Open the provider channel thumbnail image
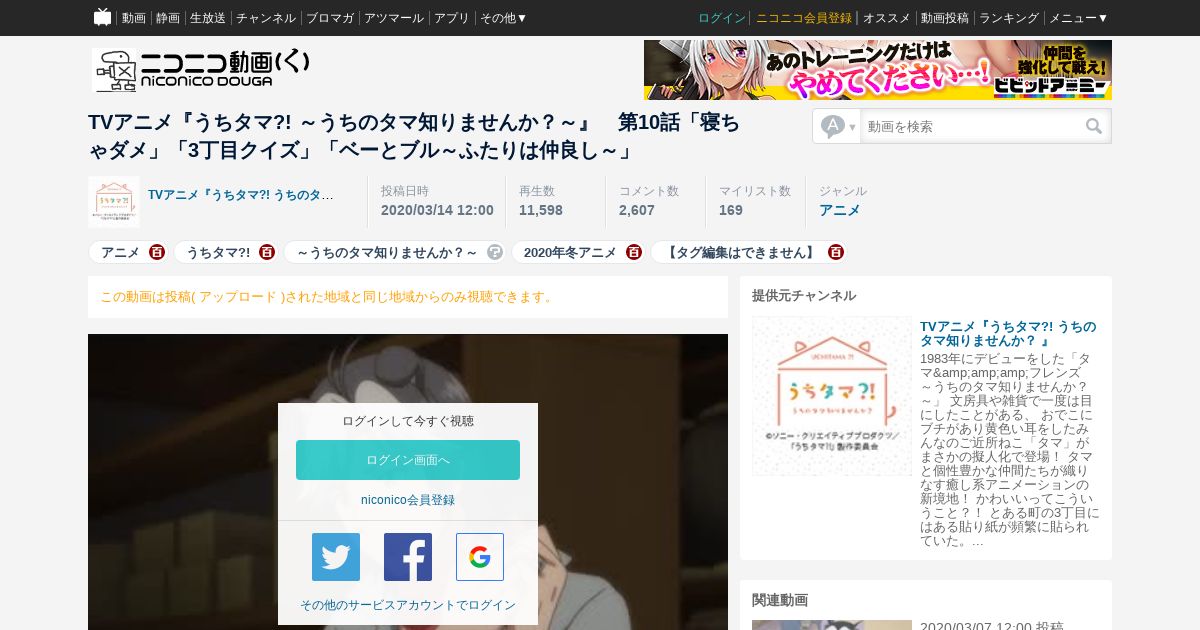1200x630 pixels. click(832, 396)
